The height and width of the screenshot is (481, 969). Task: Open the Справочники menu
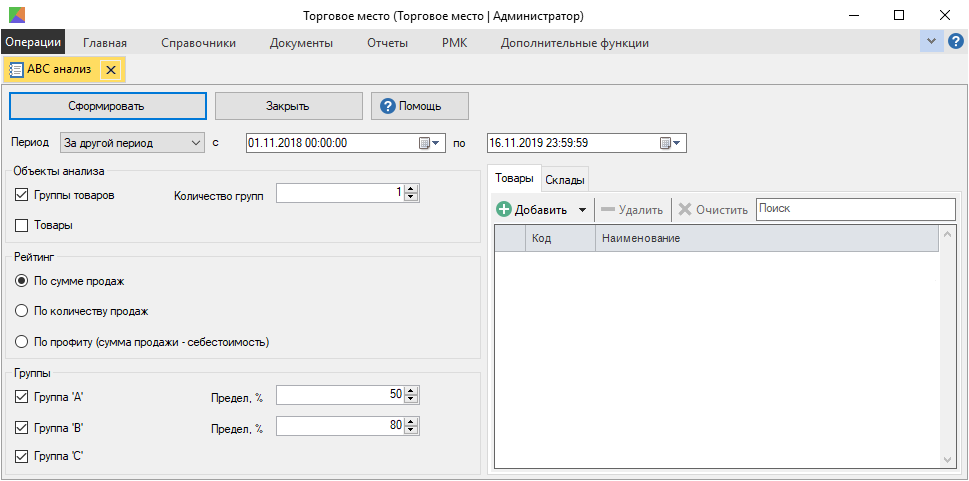tap(198, 43)
